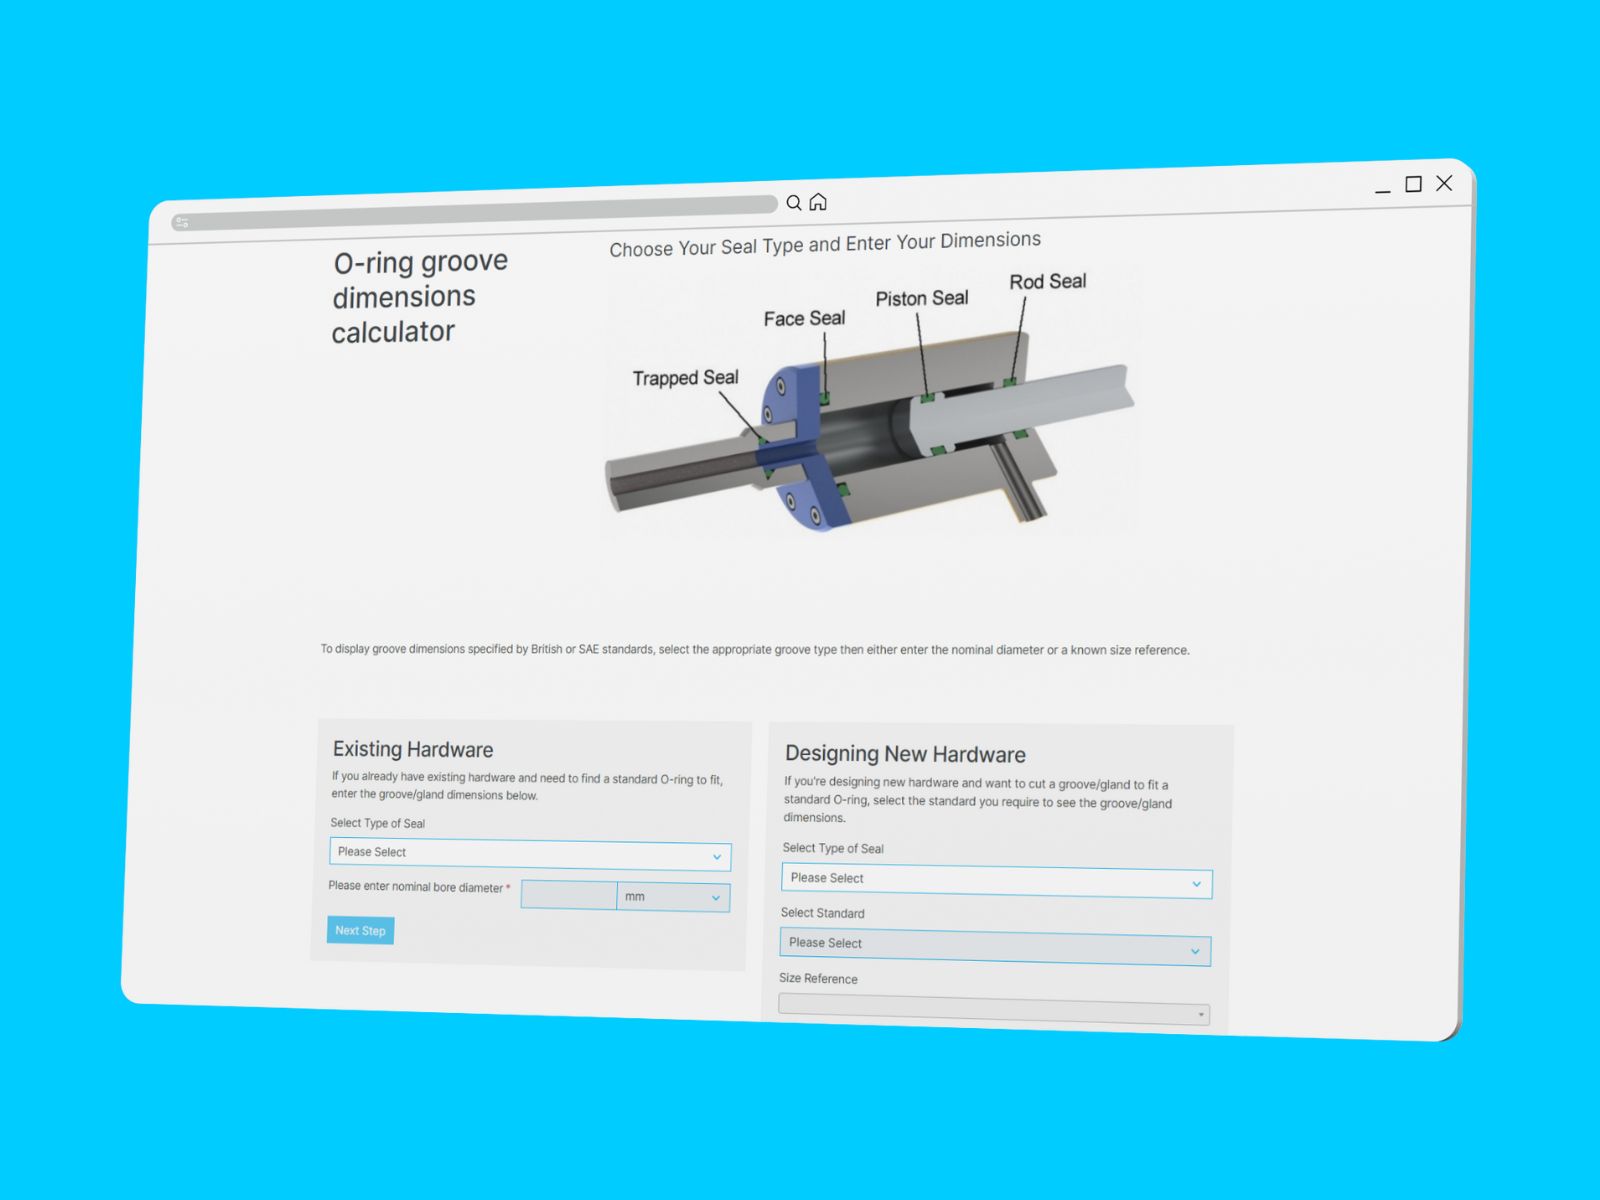Open the Select Standard dropdown

(995, 945)
